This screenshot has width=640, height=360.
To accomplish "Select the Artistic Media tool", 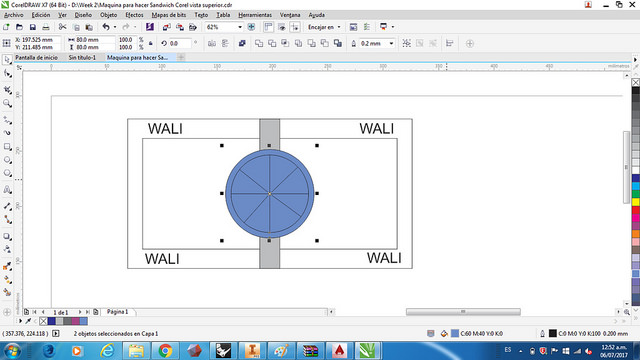I will pos(7,133).
